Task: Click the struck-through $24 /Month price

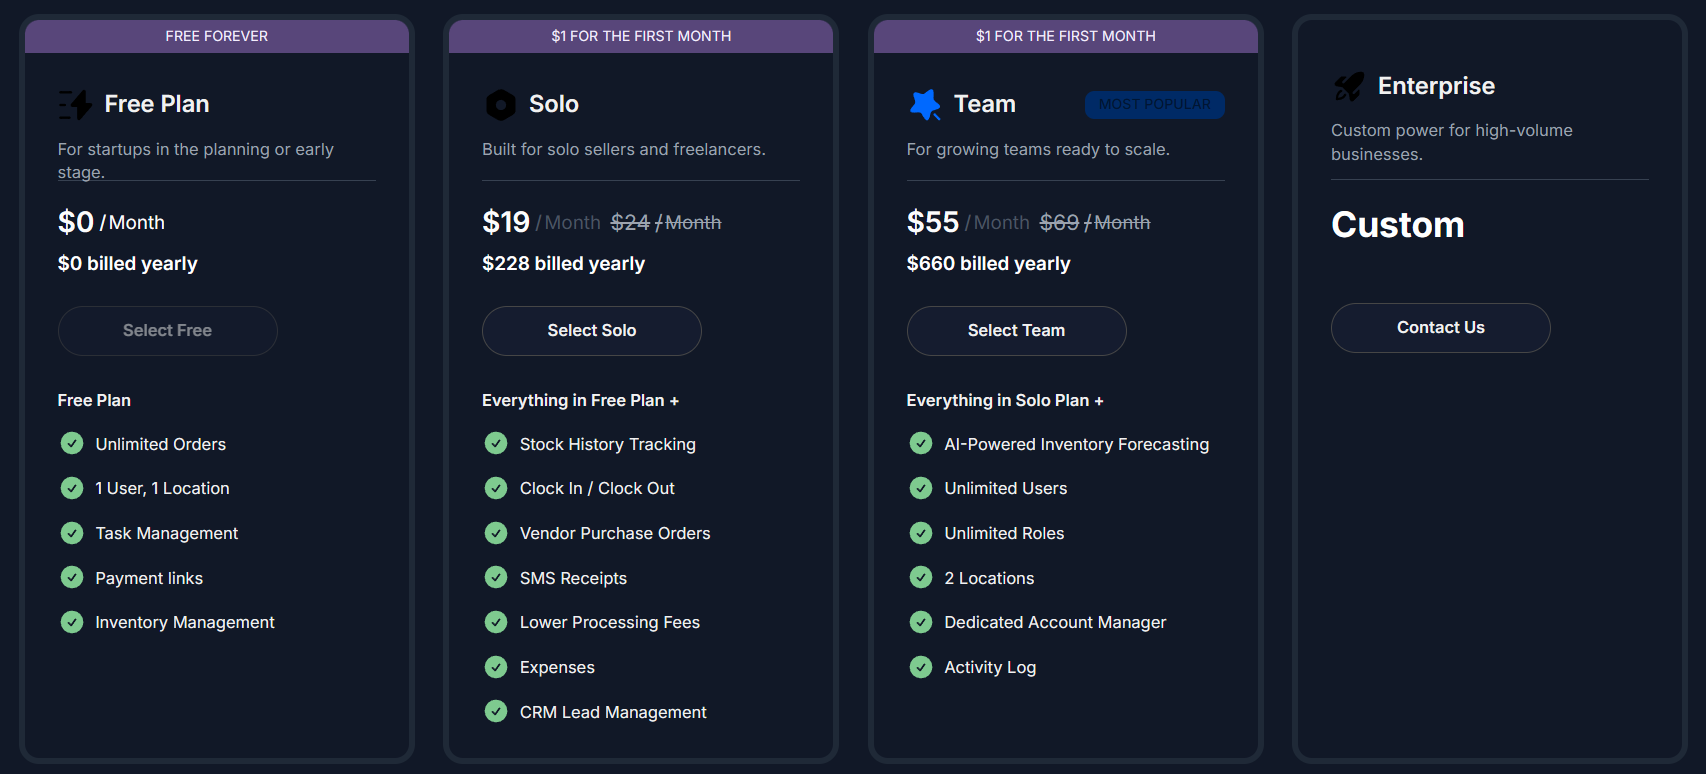Action: tap(666, 223)
